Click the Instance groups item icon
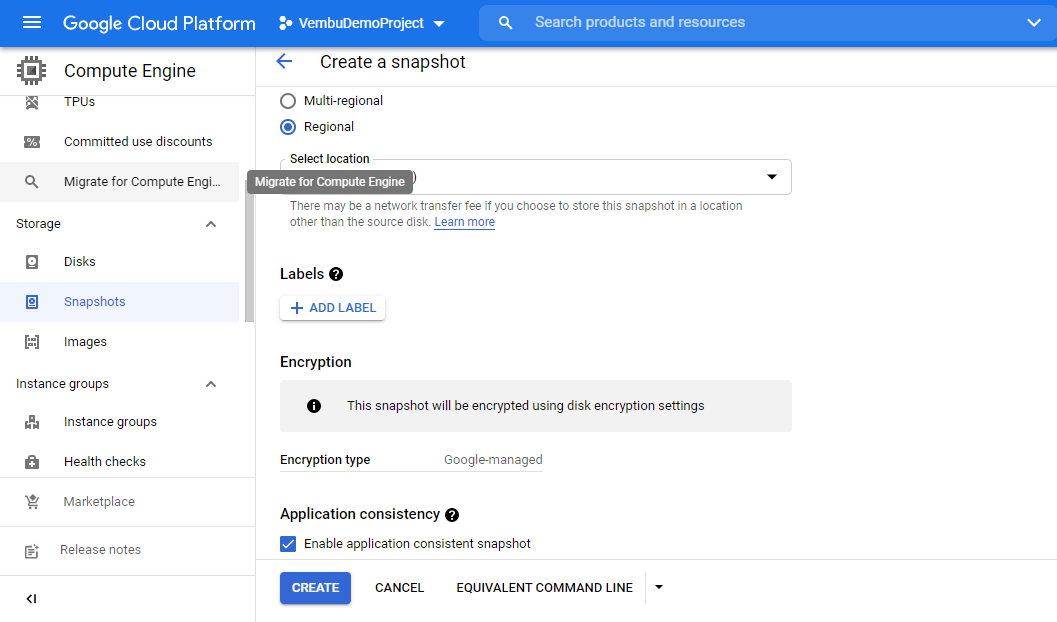Screen dimensions: 1057x622 (x=32, y=422)
